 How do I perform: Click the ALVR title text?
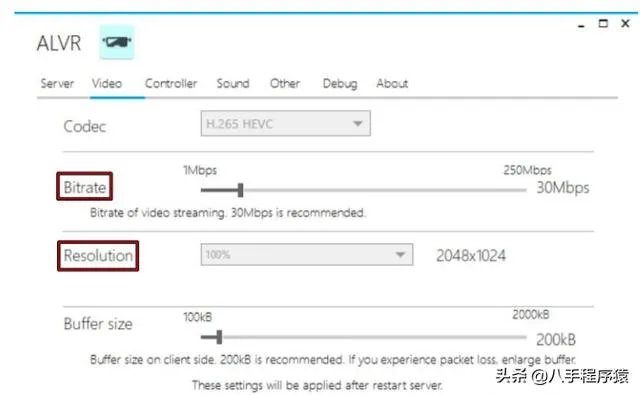59,43
